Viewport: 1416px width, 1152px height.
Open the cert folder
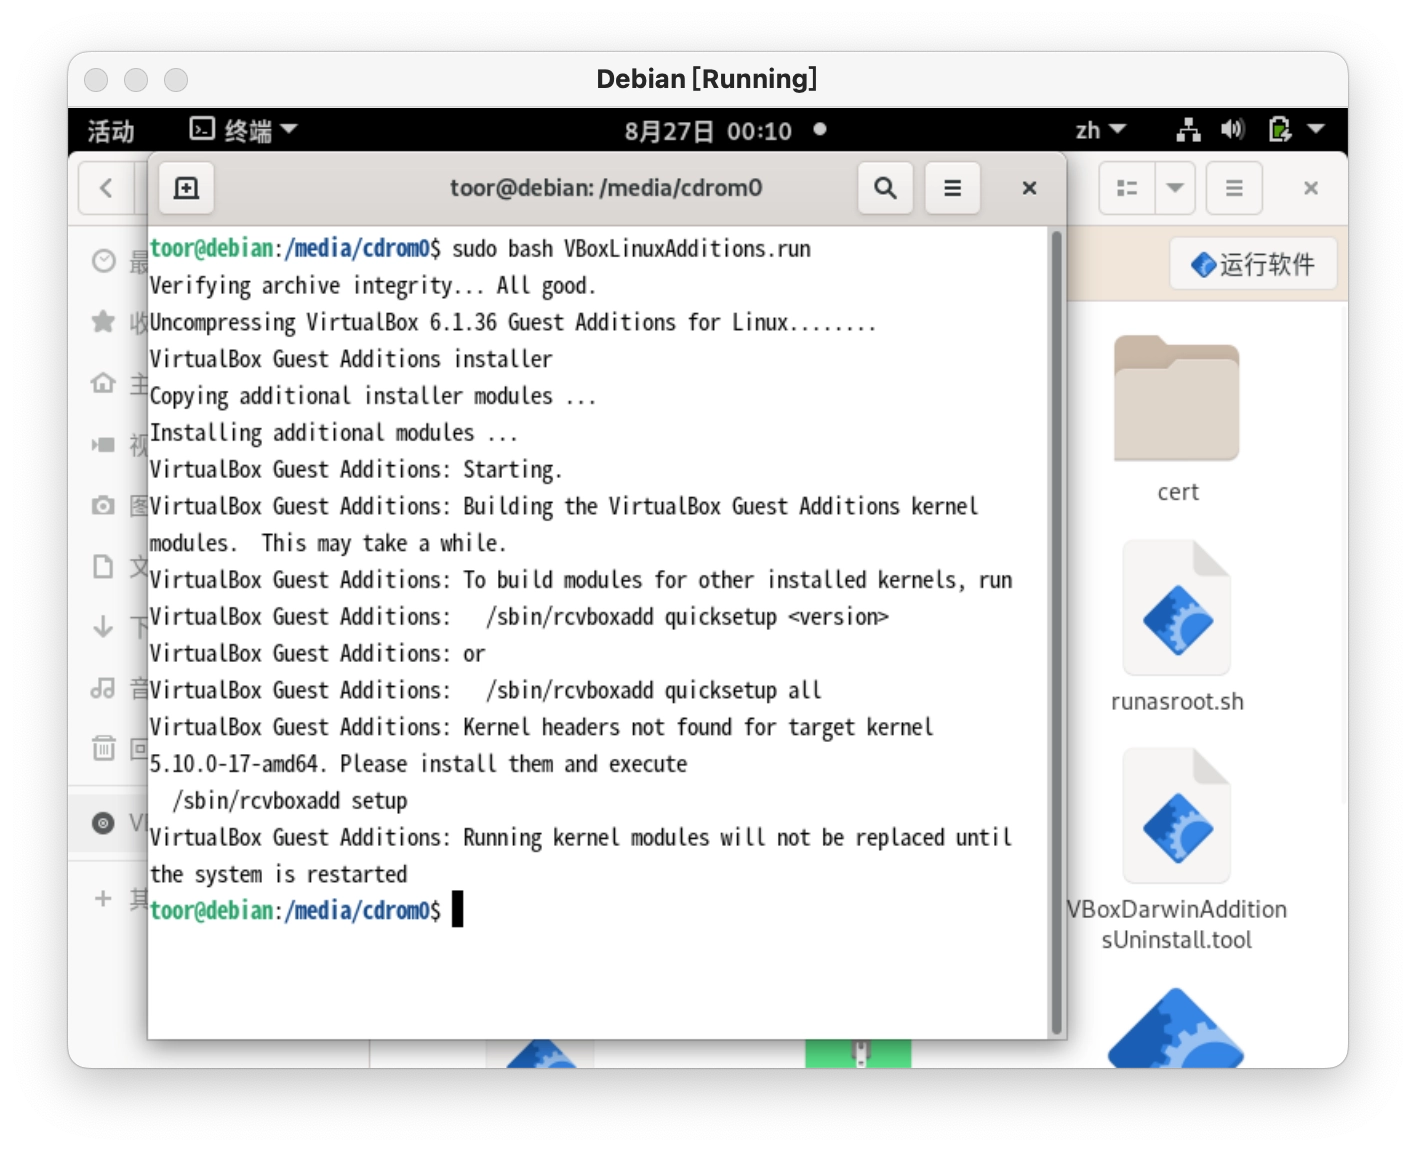[x=1177, y=420]
